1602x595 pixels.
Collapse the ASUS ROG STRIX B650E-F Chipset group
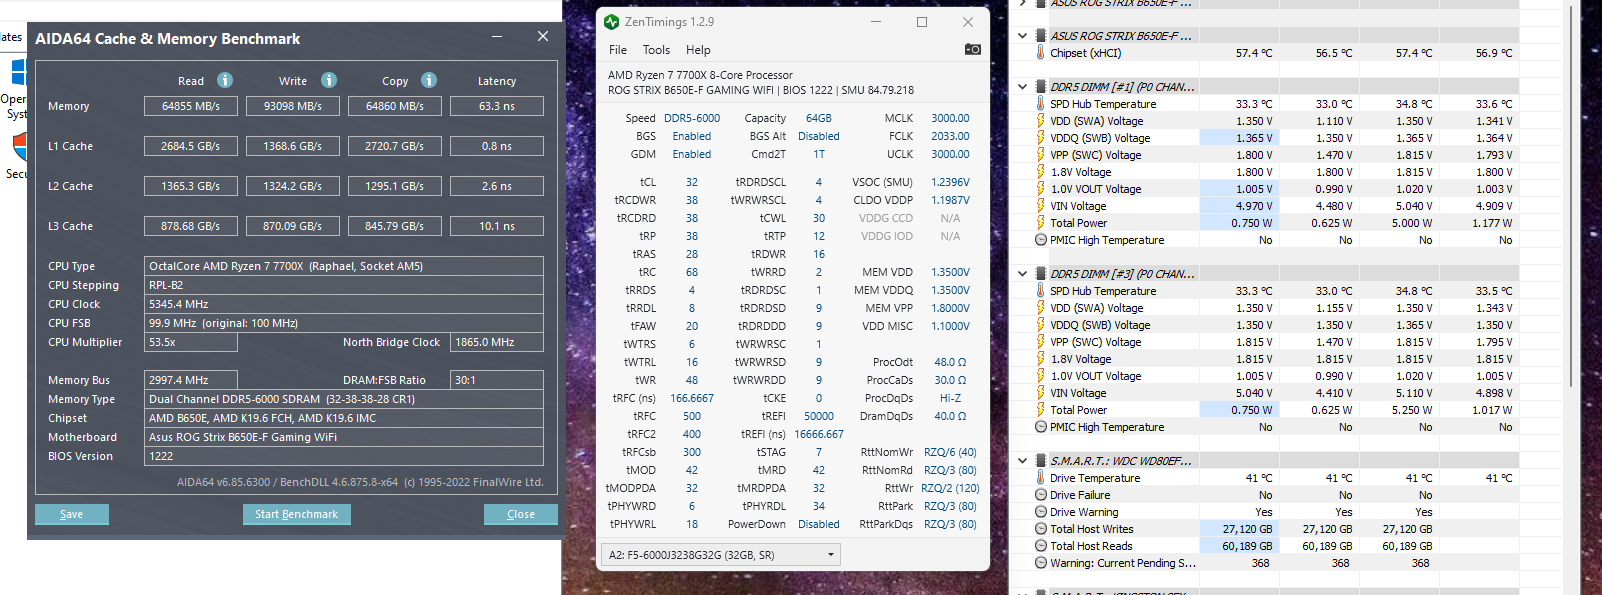(1022, 36)
